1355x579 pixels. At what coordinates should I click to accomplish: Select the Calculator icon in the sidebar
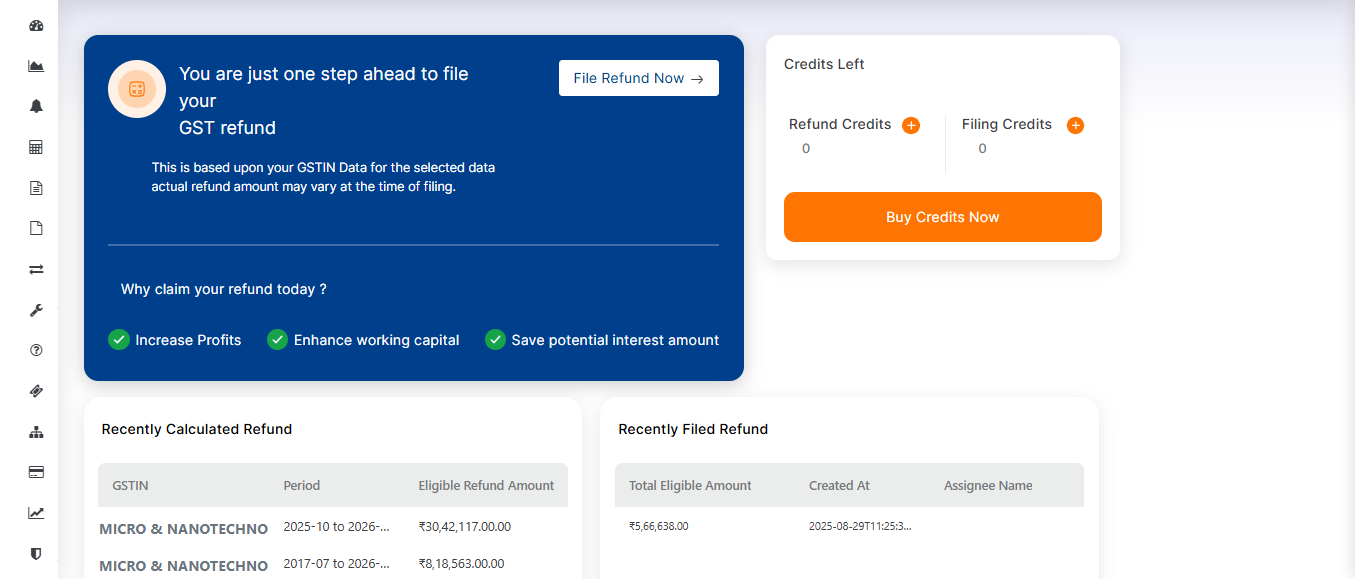(36, 146)
